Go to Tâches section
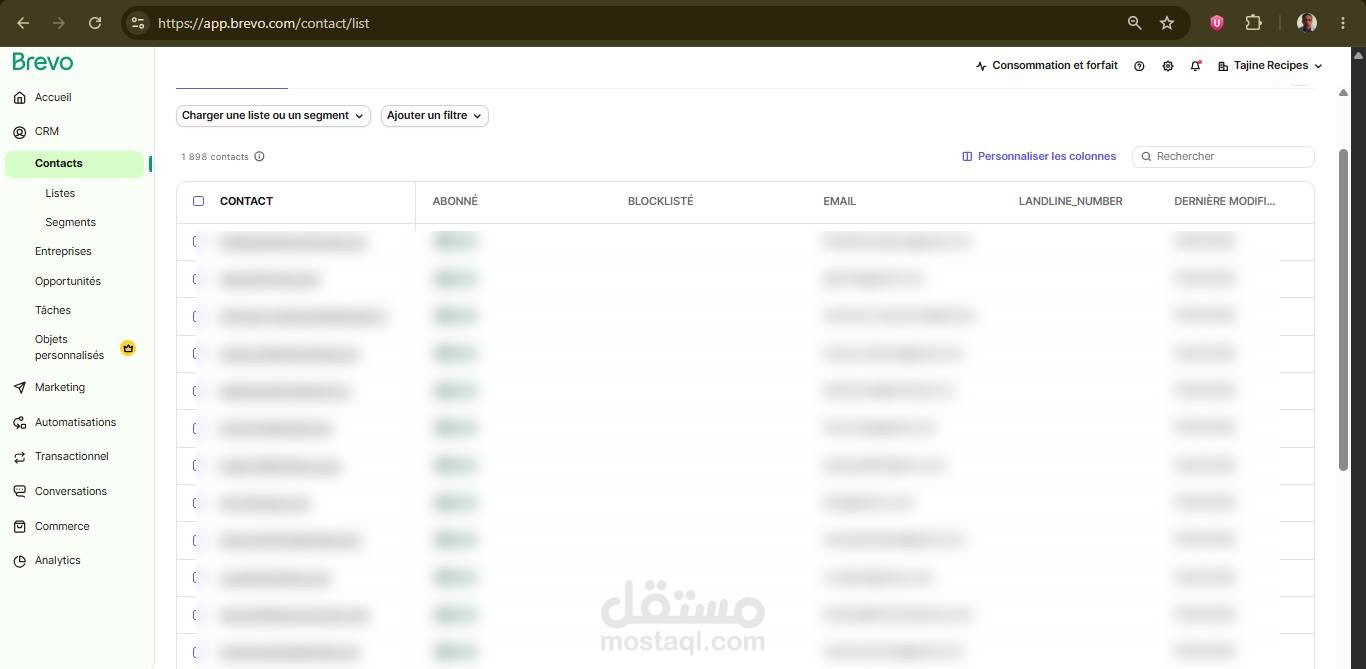Screen dimensions: 1366x669 [53, 310]
